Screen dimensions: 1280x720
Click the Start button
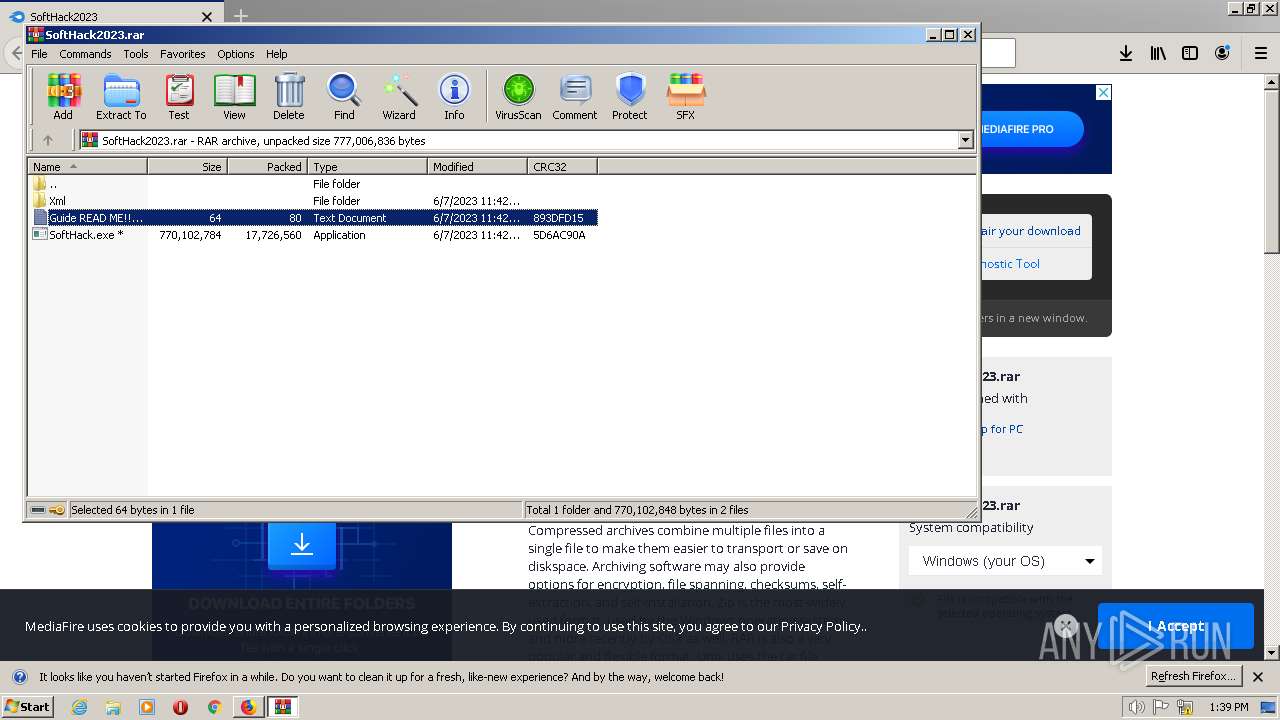pyautogui.click(x=28, y=707)
